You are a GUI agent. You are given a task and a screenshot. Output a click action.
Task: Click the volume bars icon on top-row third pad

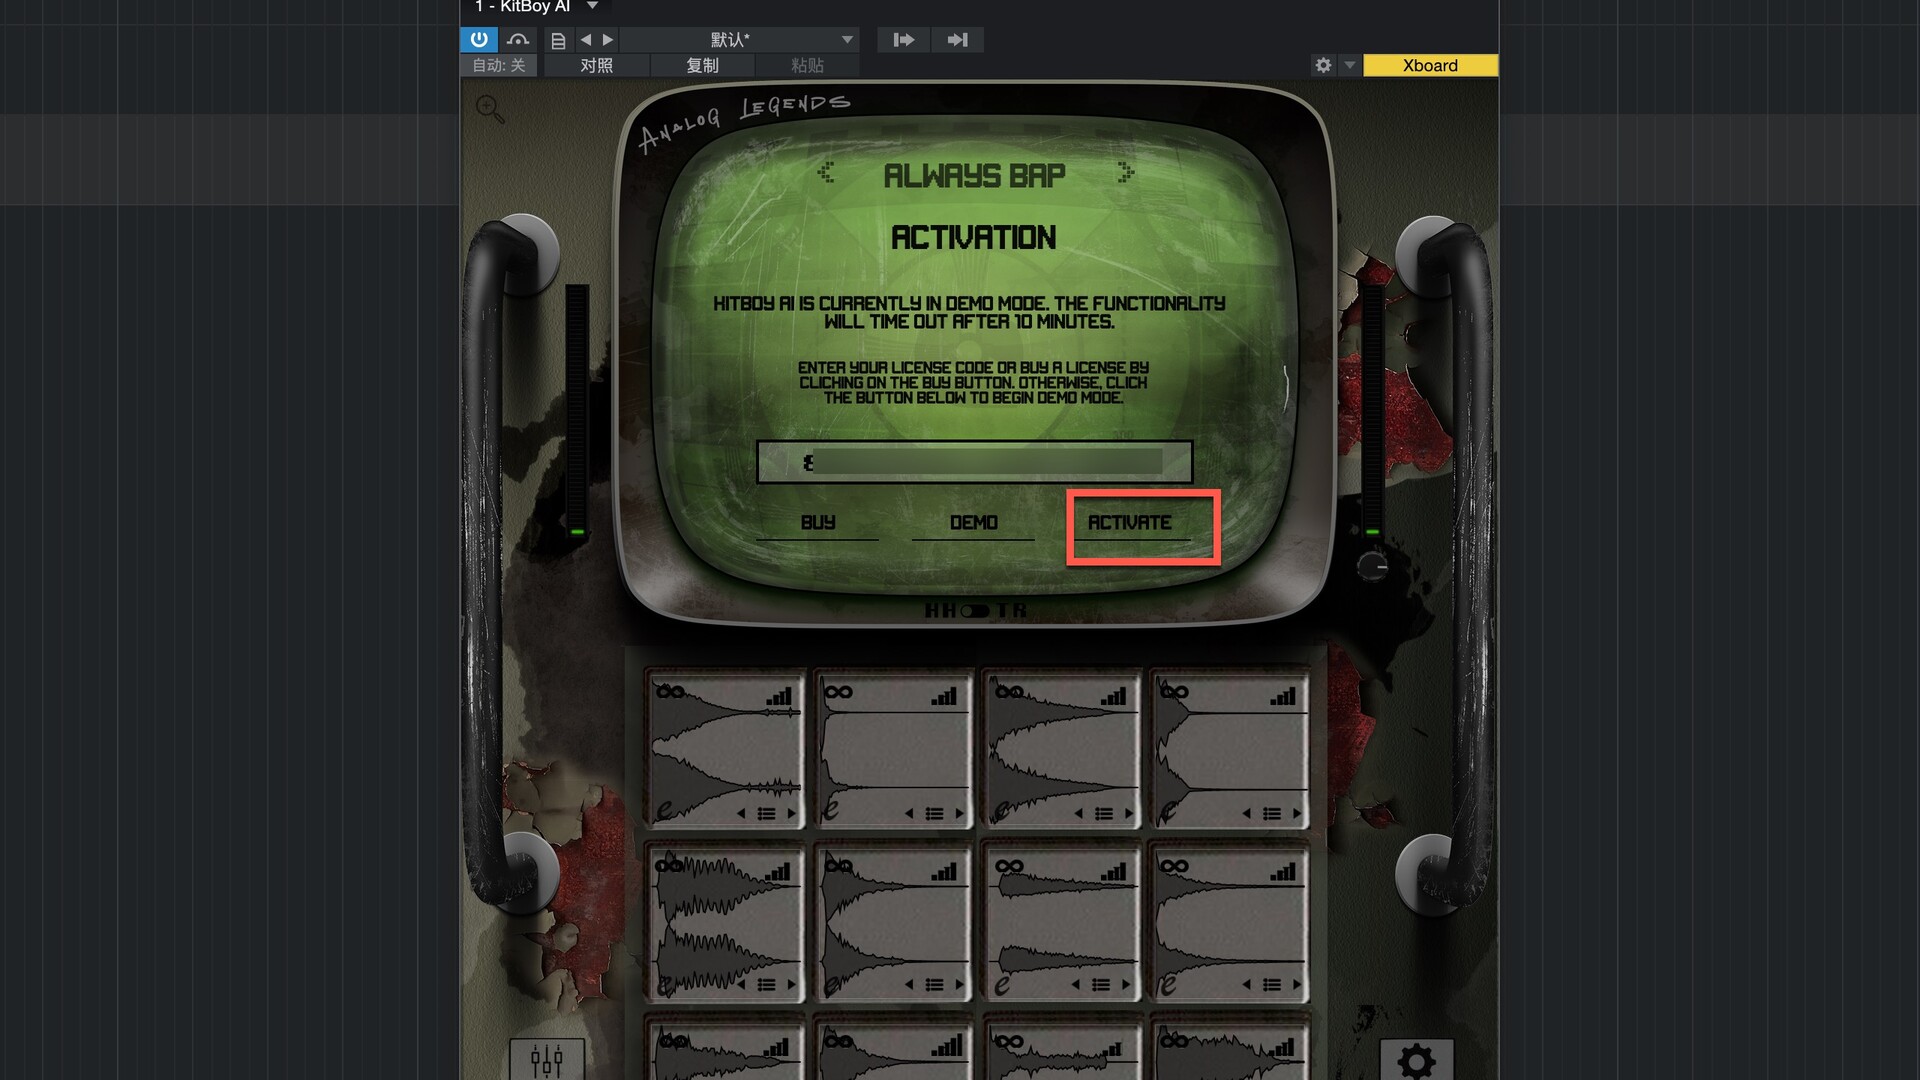1114,696
